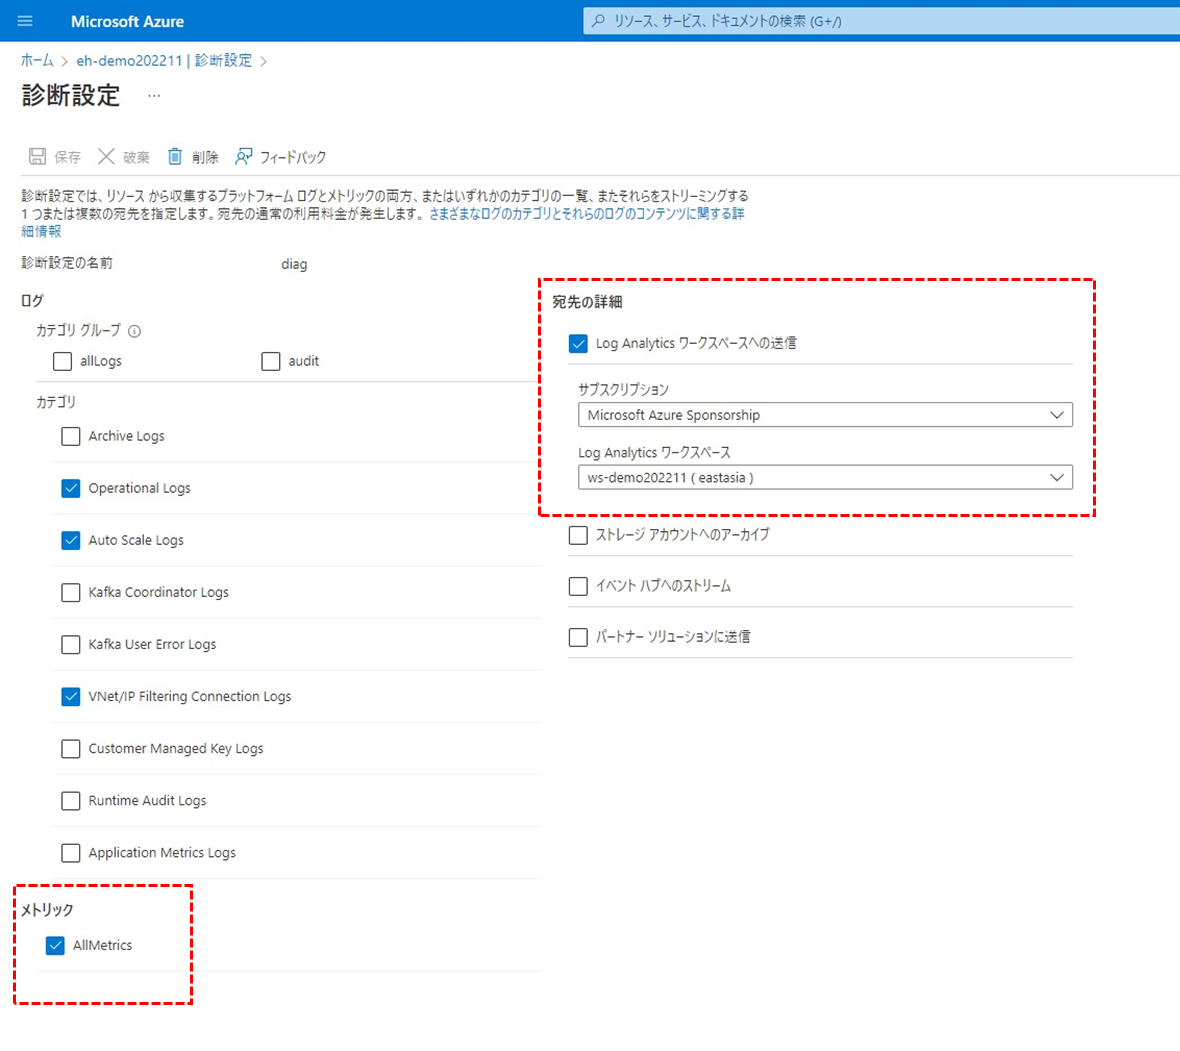Uncheck Operational Logs

click(x=71, y=488)
